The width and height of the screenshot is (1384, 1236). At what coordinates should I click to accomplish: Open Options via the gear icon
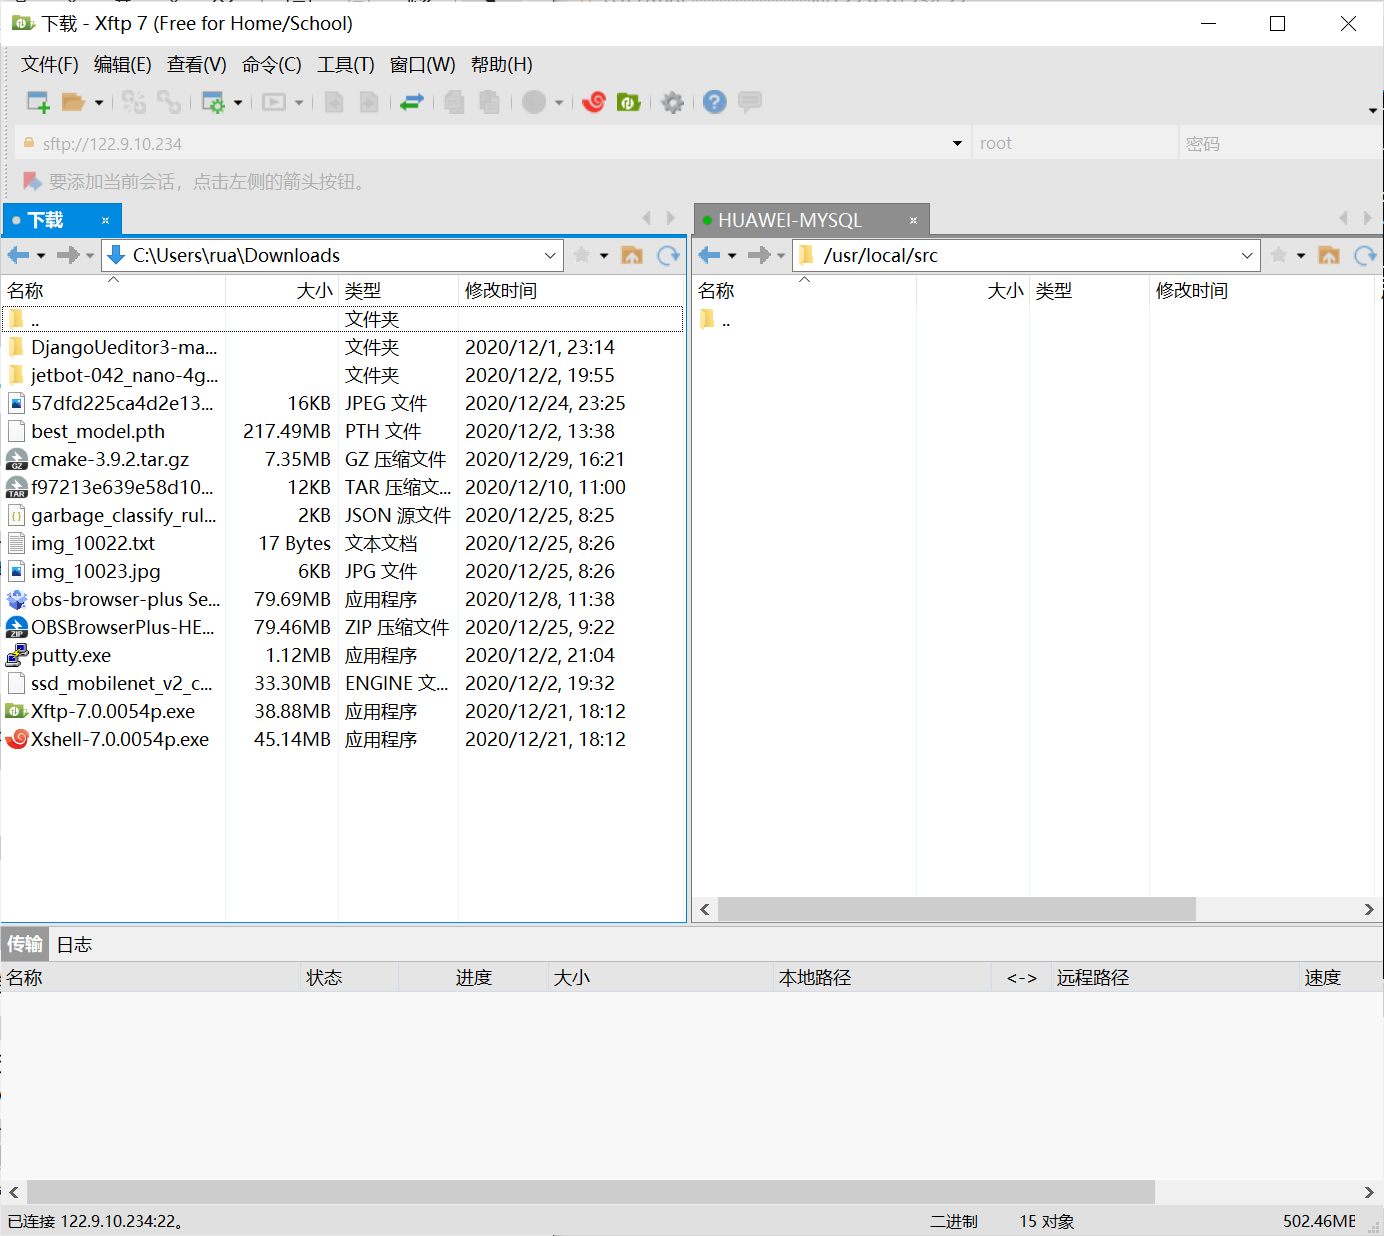(673, 102)
